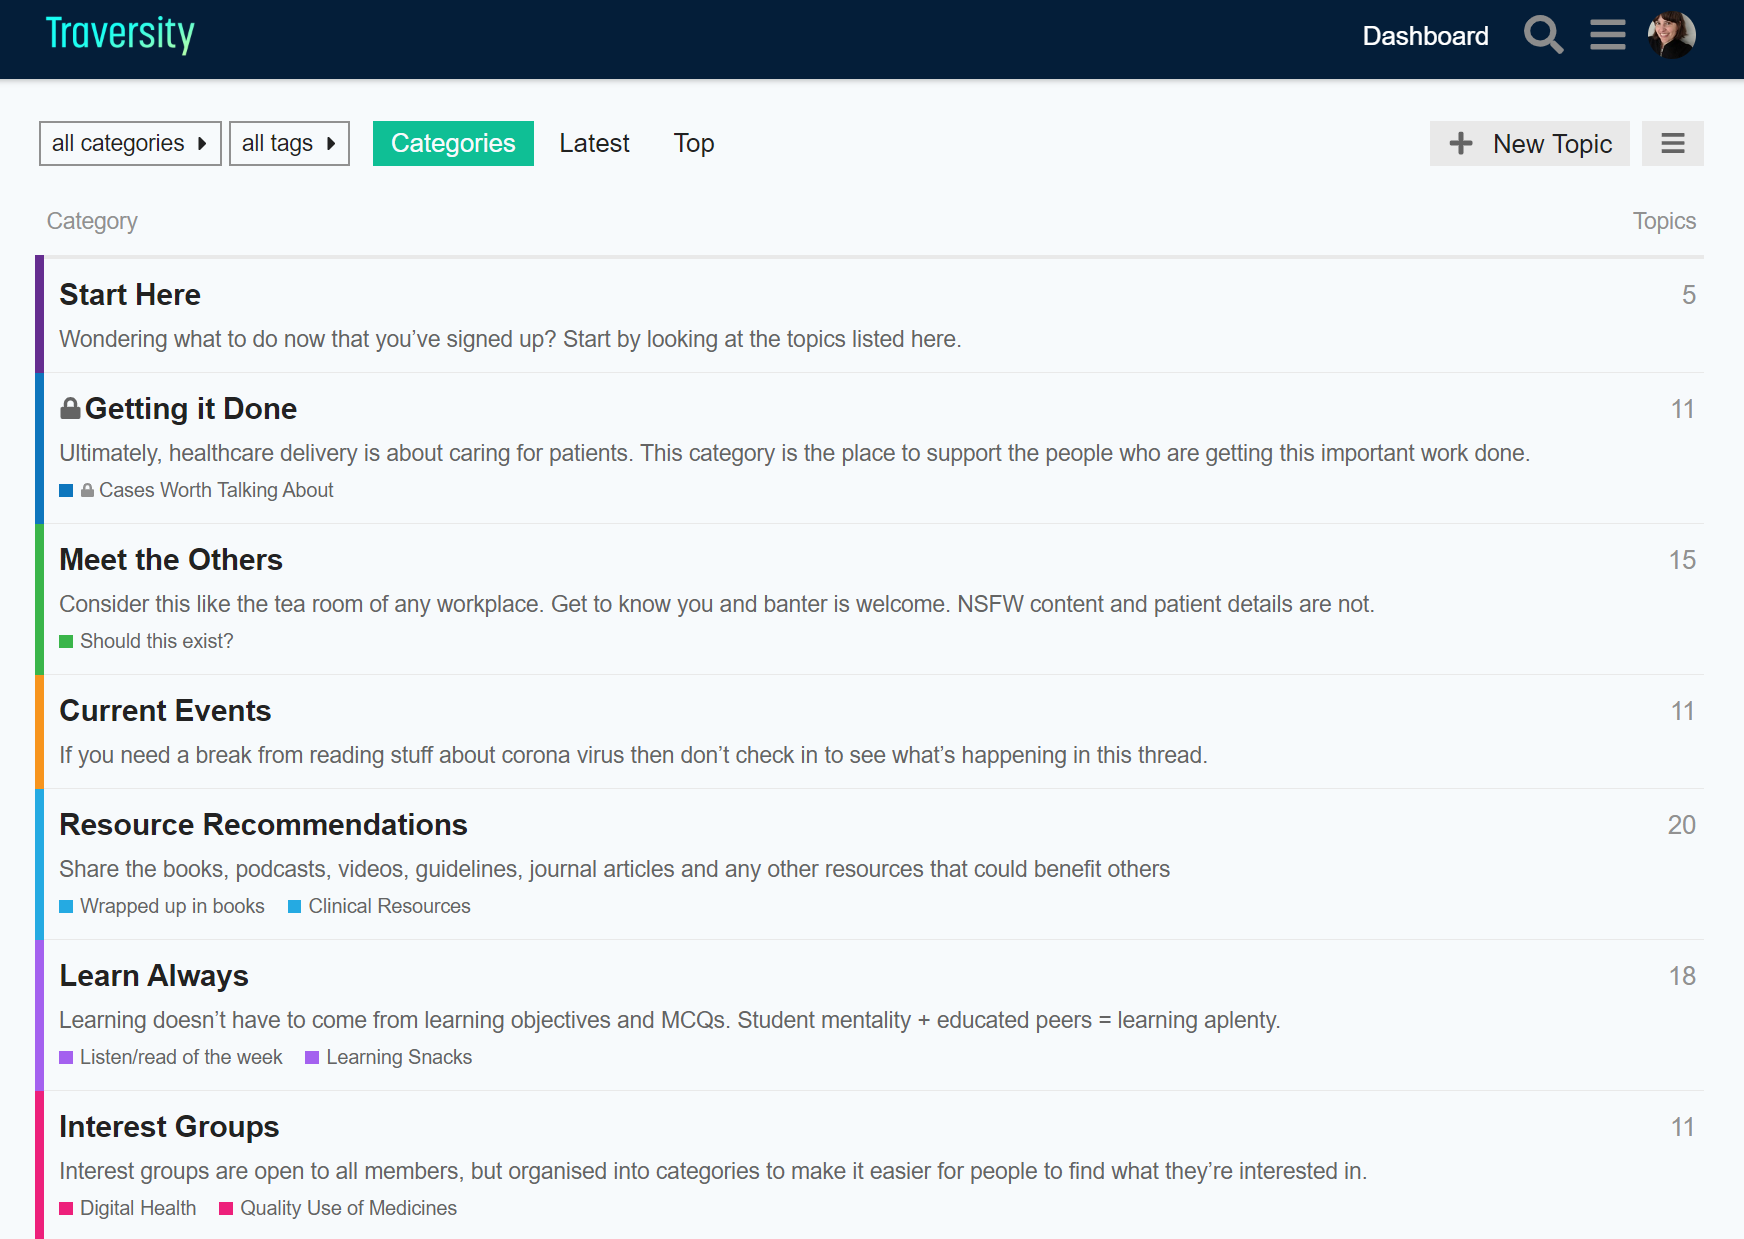Open the search magnifier icon
This screenshot has width=1744, height=1239.
pos(1543,35)
